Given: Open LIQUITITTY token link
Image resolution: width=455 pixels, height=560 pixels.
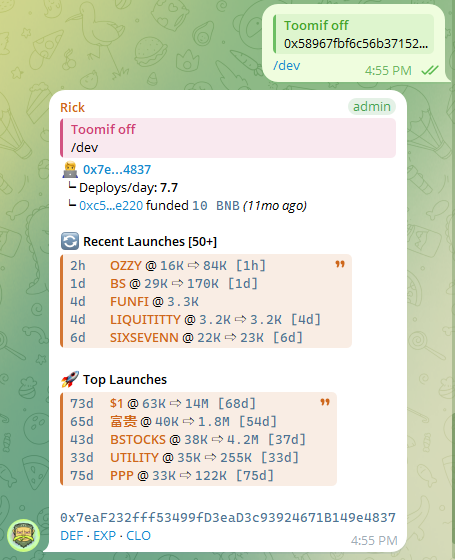Looking at the screenshot, I should pos(145,320).
